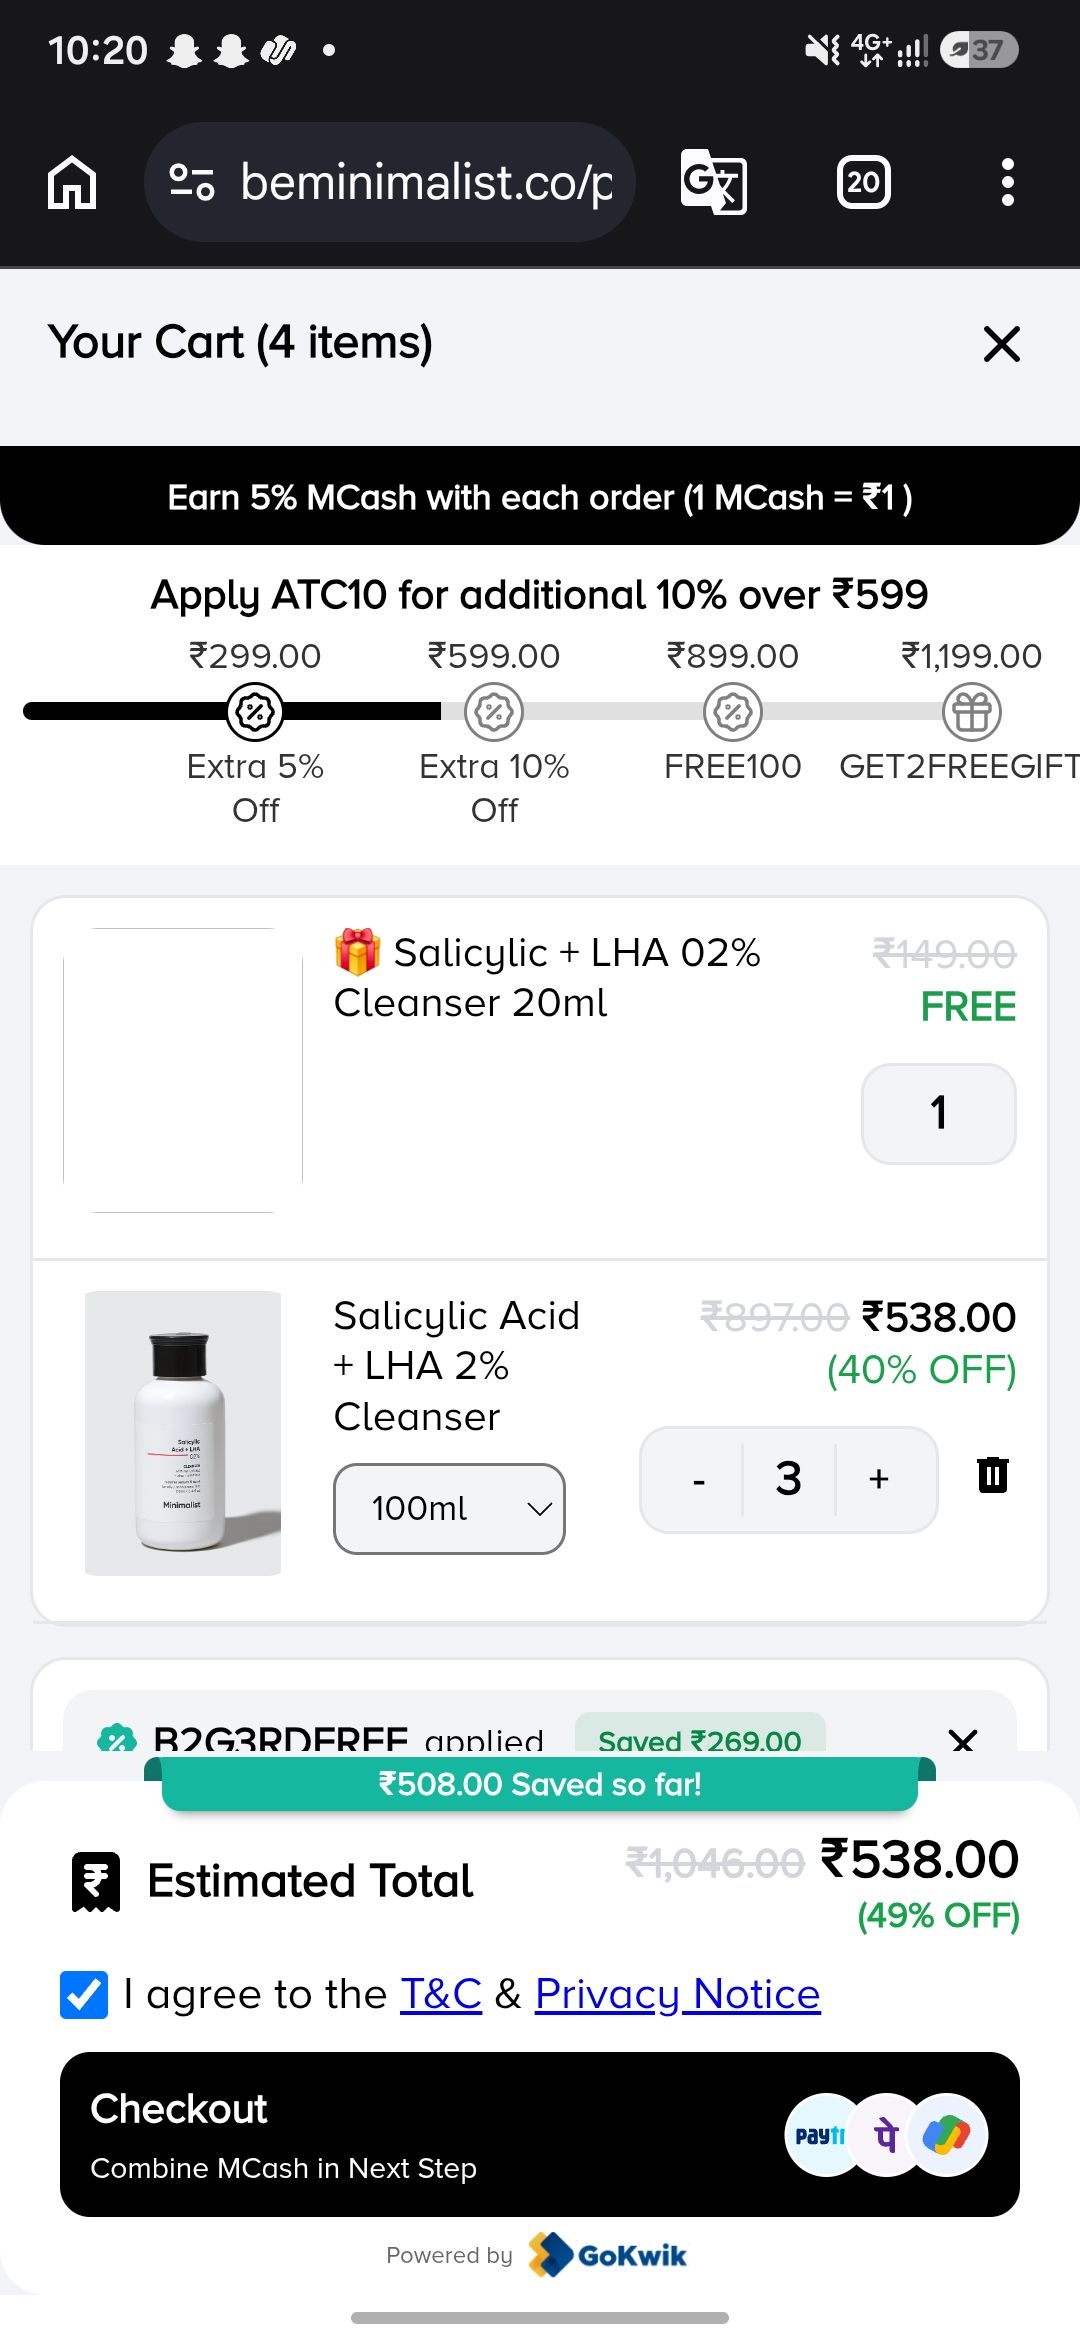Open the T&C link
Viewport: 1080px width, 2340px height.
tap(441, 1994)
